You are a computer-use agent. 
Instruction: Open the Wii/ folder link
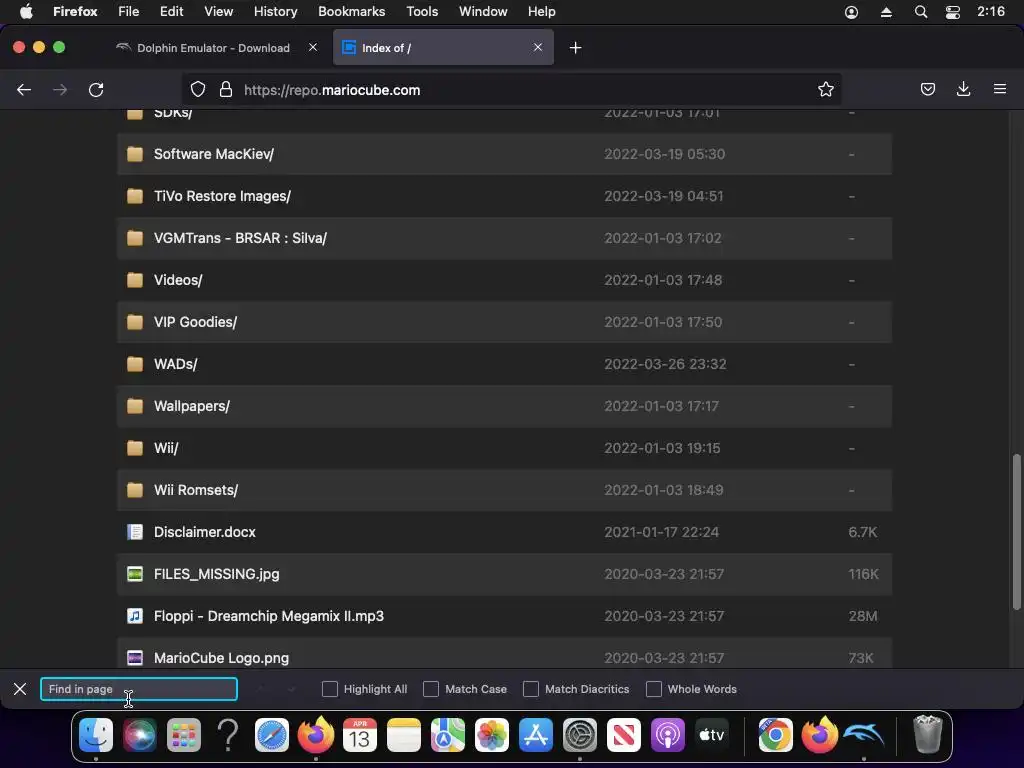tap(166, 448)
